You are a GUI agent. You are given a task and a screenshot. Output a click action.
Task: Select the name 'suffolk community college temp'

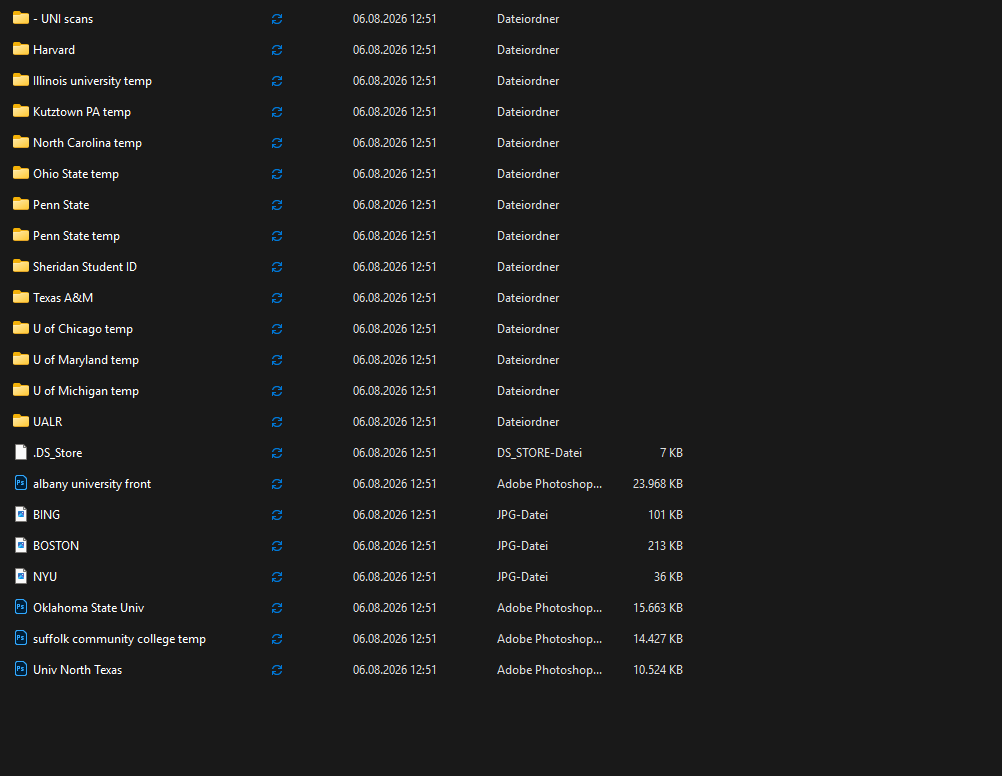click(119, 639)
